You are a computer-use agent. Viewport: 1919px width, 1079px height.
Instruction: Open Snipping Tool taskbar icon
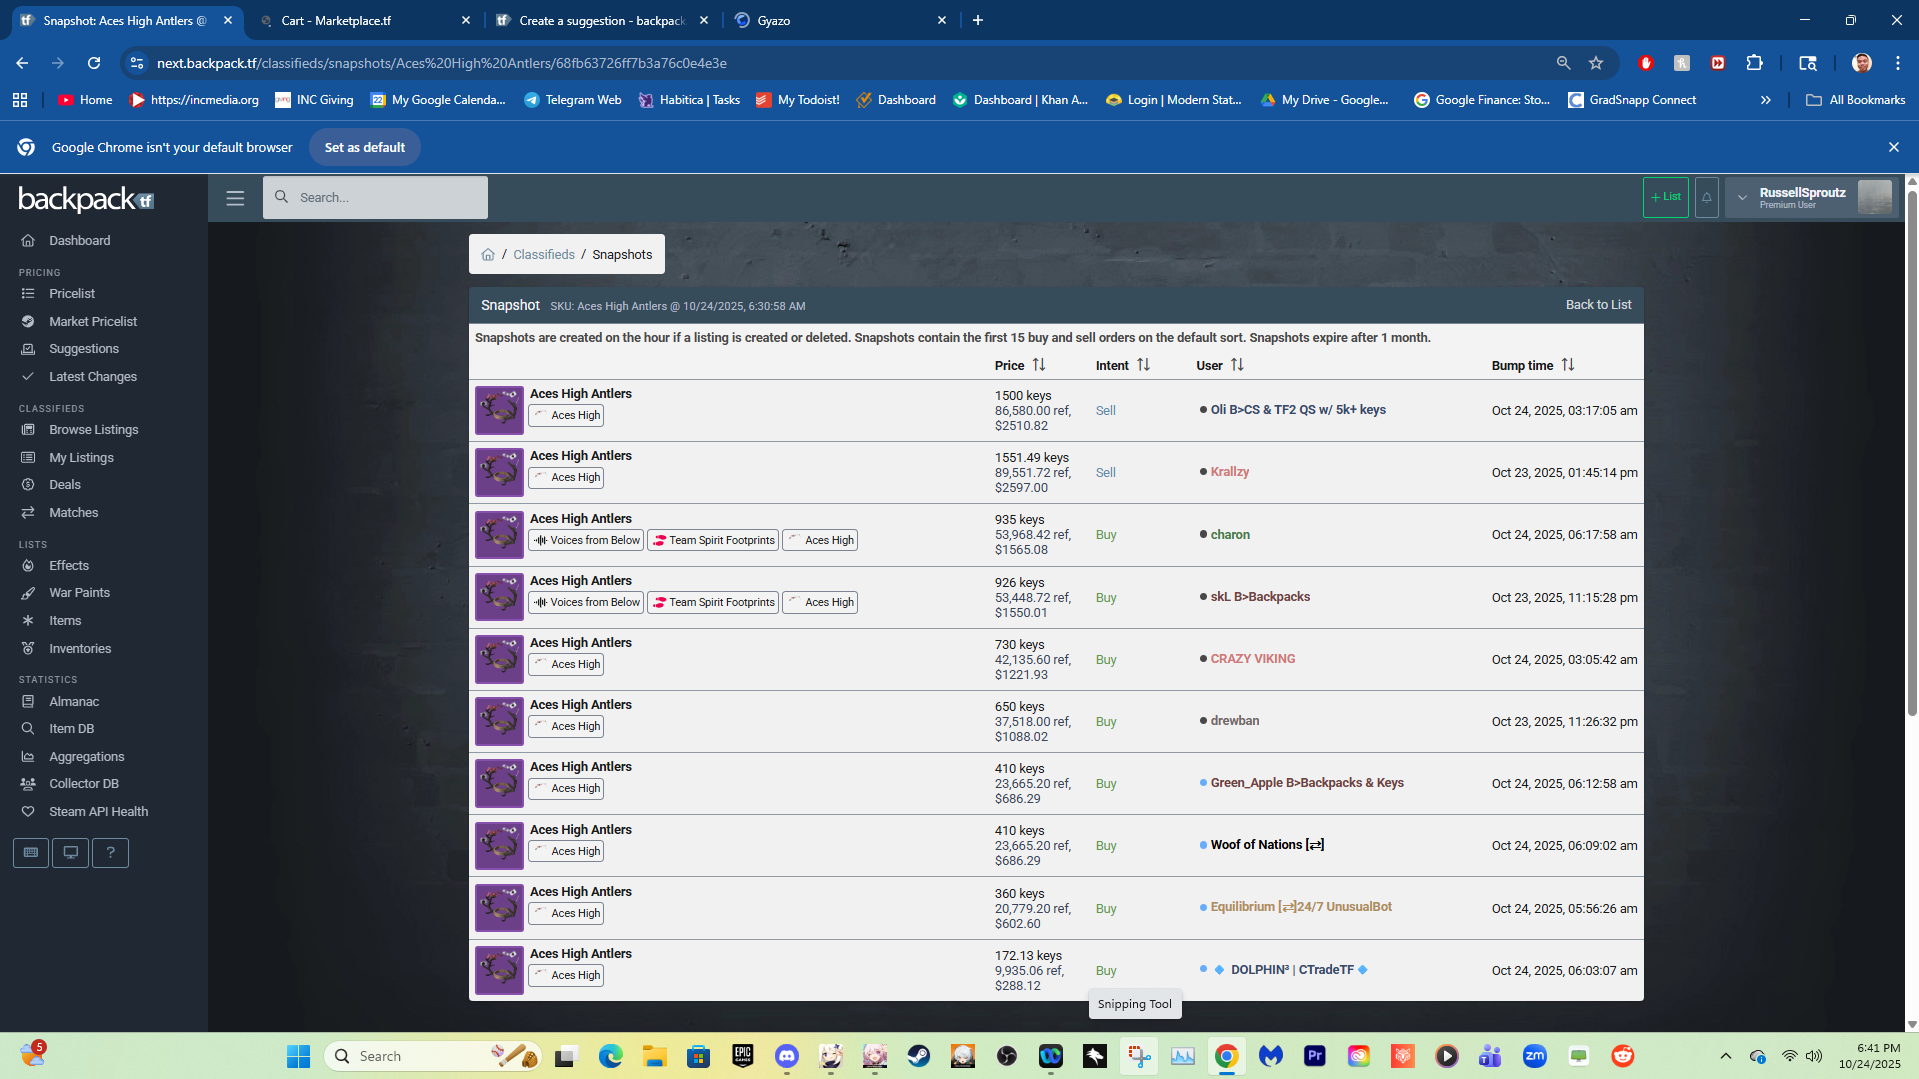pyautogui.click(x=1139, y=1056)
